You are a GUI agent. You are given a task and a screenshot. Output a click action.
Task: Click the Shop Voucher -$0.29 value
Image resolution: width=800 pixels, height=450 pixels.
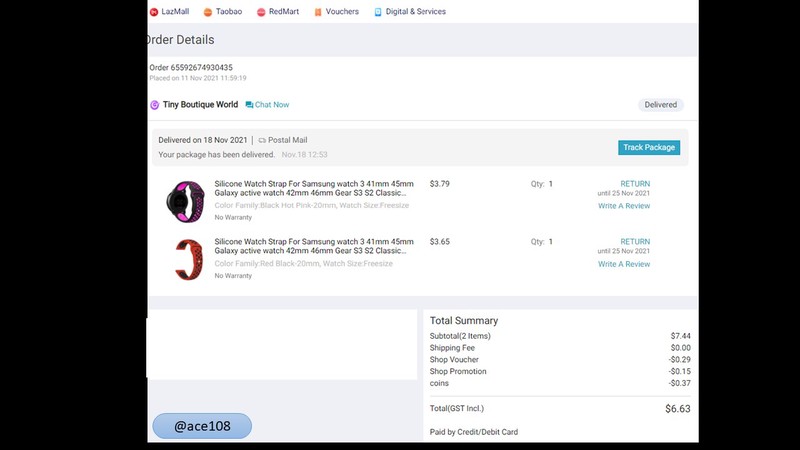[680, 359]
